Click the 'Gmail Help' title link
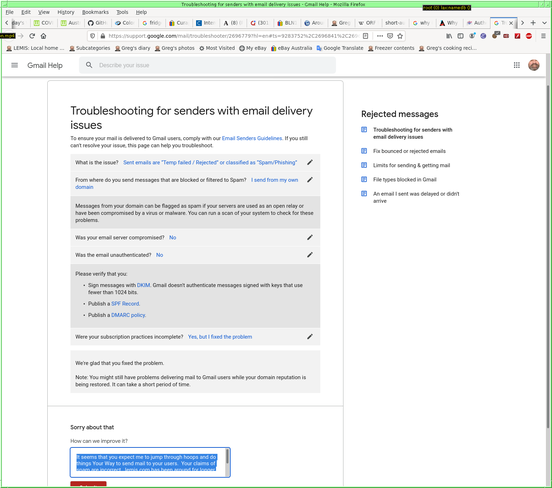The image size is (552, 488). (45, 65)
